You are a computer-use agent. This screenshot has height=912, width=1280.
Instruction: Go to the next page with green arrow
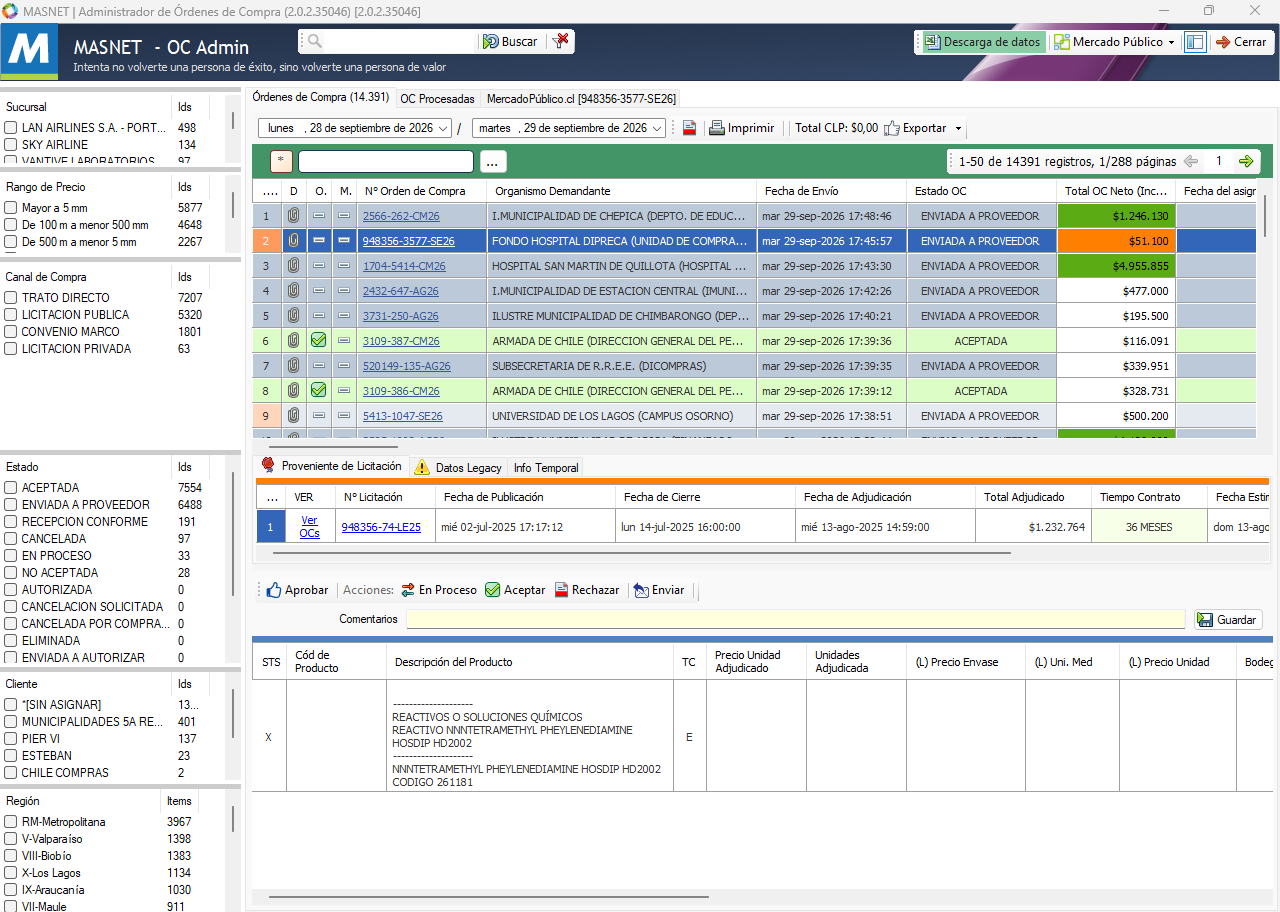[x=1246, y=161]
